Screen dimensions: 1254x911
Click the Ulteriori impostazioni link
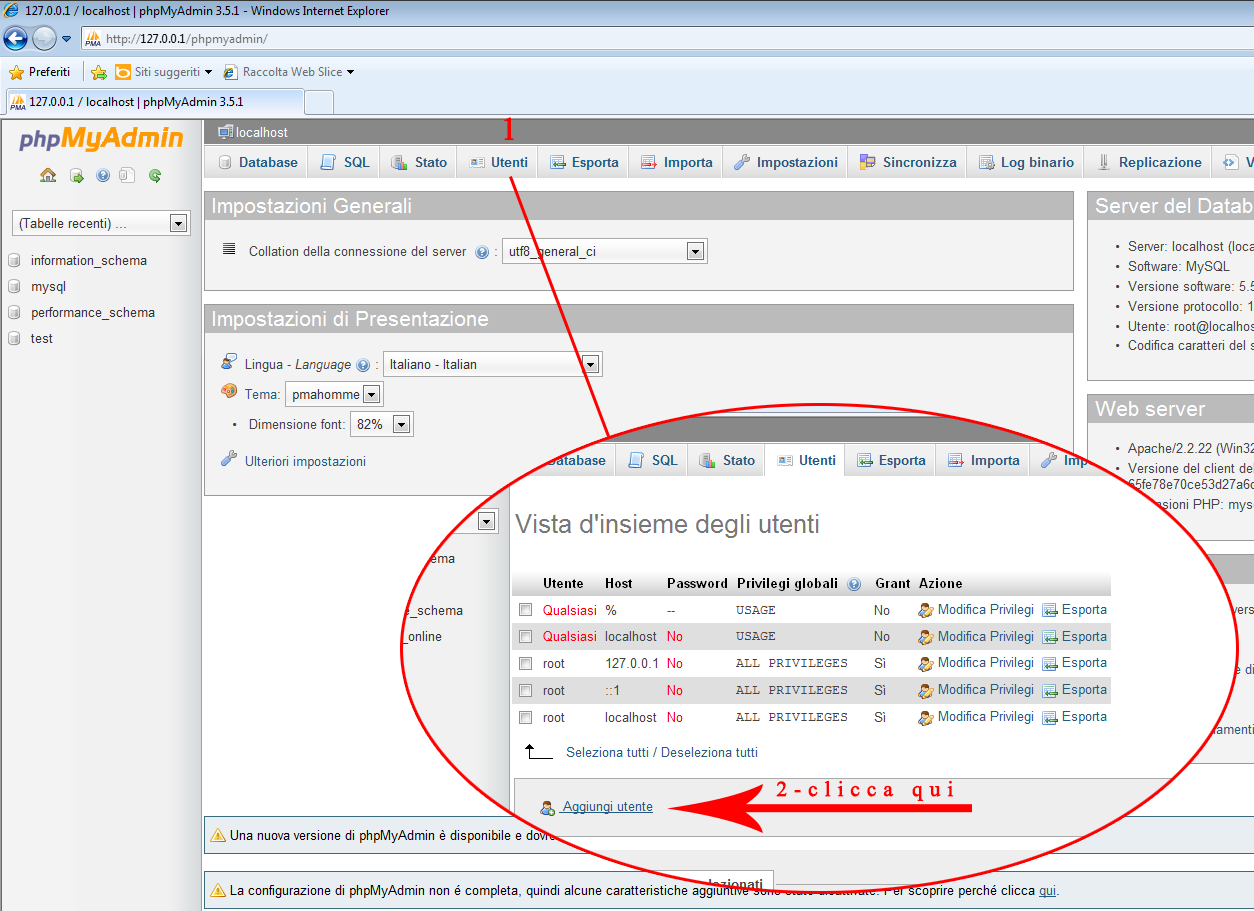pos(305,461)
